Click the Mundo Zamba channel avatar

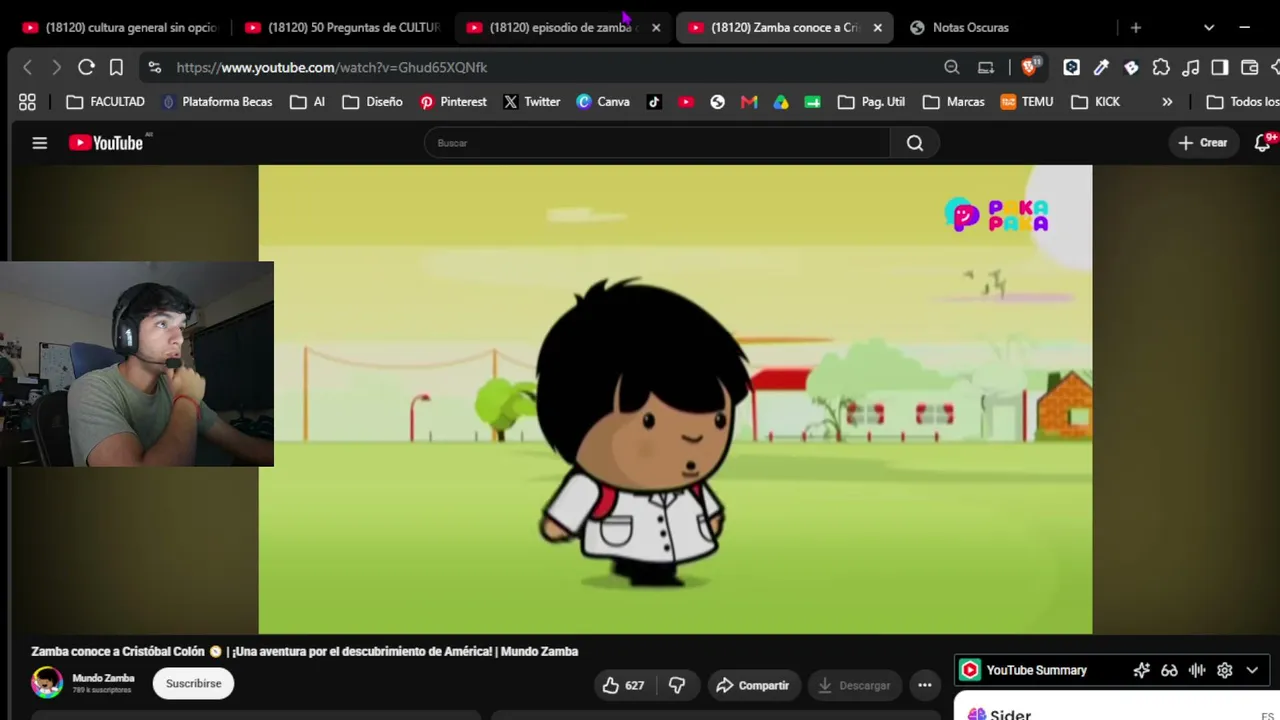[47, 683]
